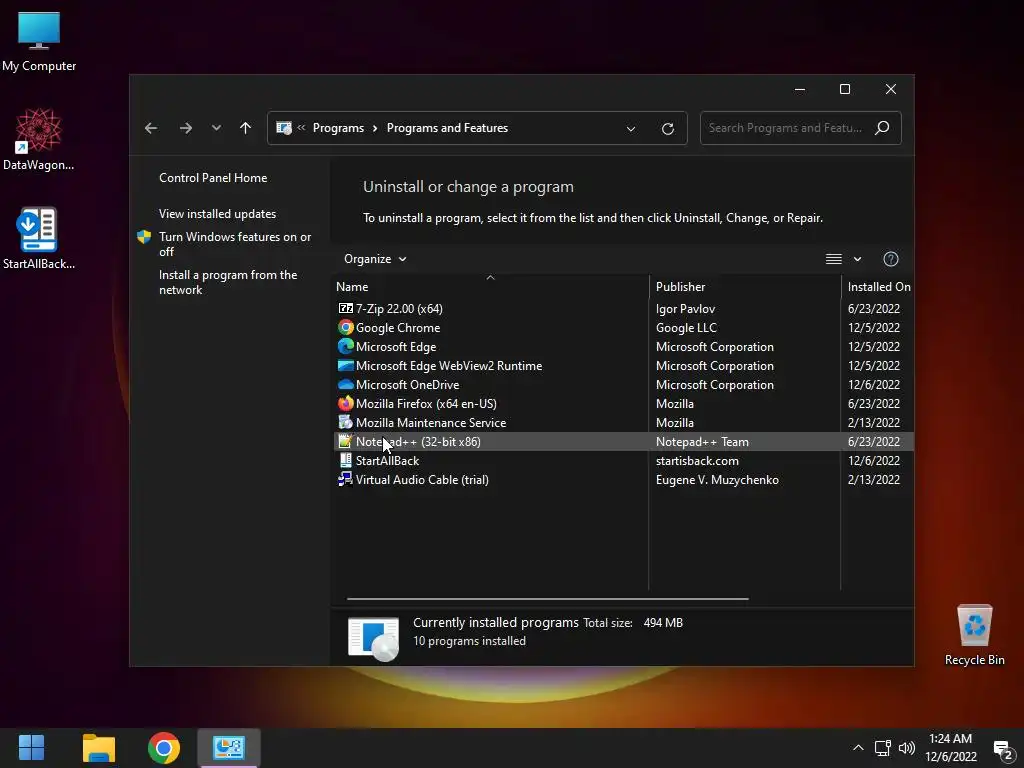The width and height of the screenshot is (1024, 768).
Task: Open the Windows Start button
Action: [x=31, y=748]
